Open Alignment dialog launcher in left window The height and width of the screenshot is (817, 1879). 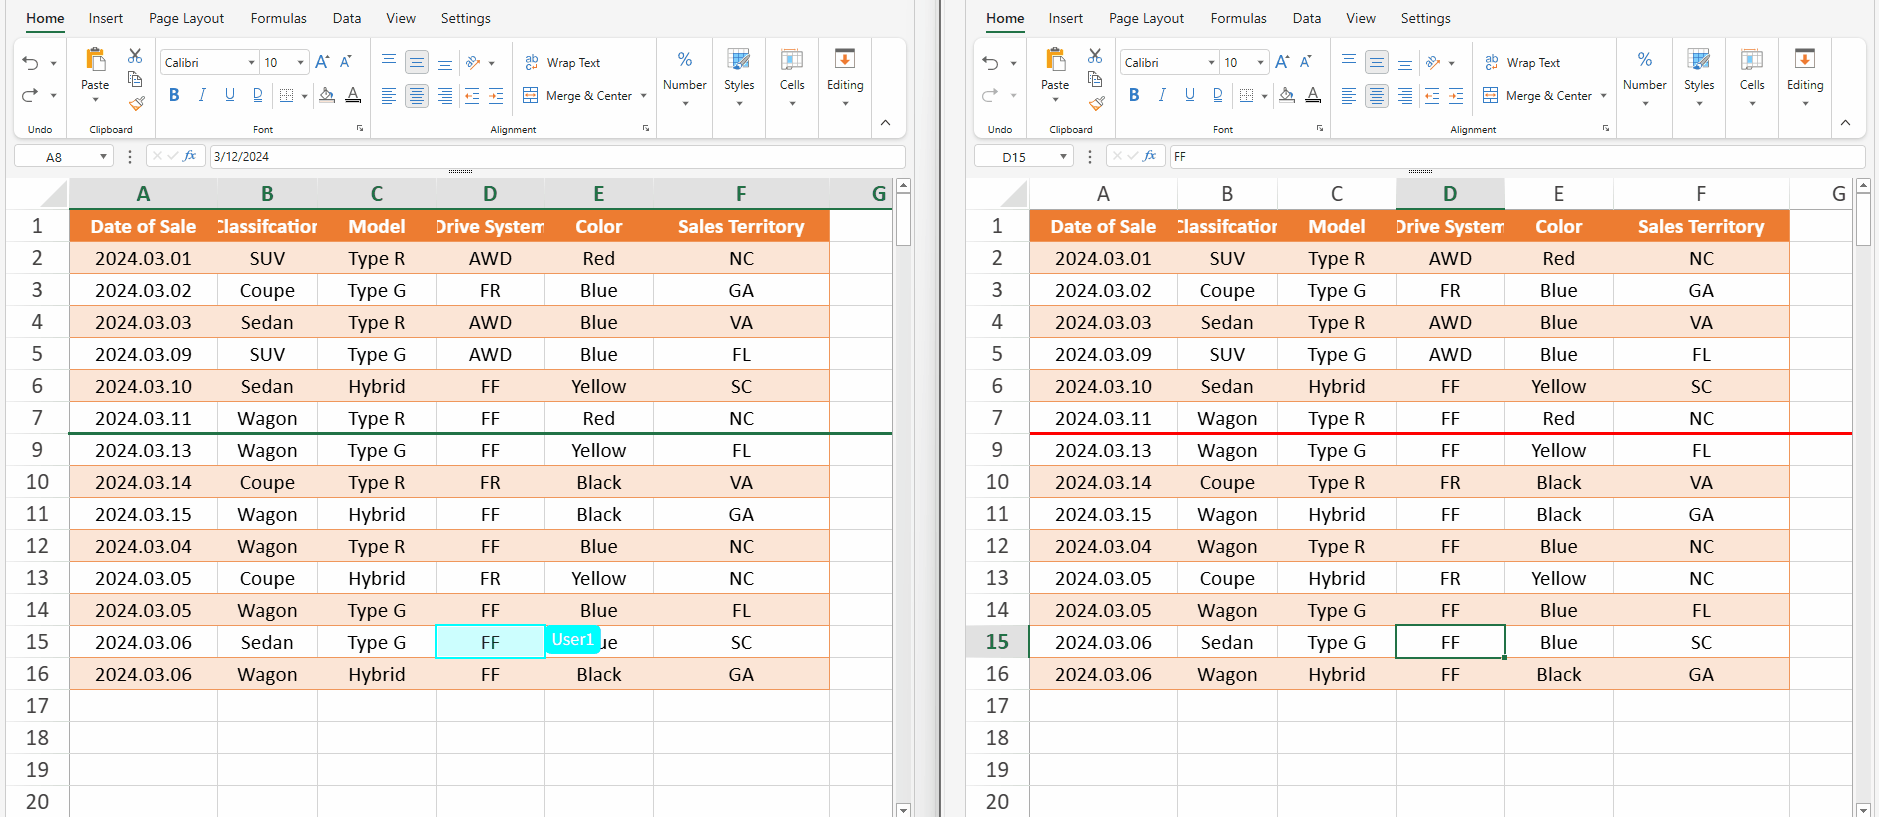pyautogui.click(x=646, y=129)
